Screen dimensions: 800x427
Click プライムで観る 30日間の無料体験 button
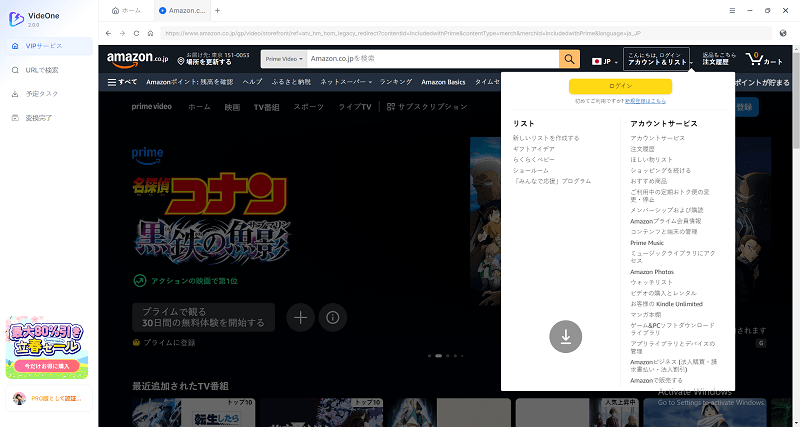click(204, 317)
